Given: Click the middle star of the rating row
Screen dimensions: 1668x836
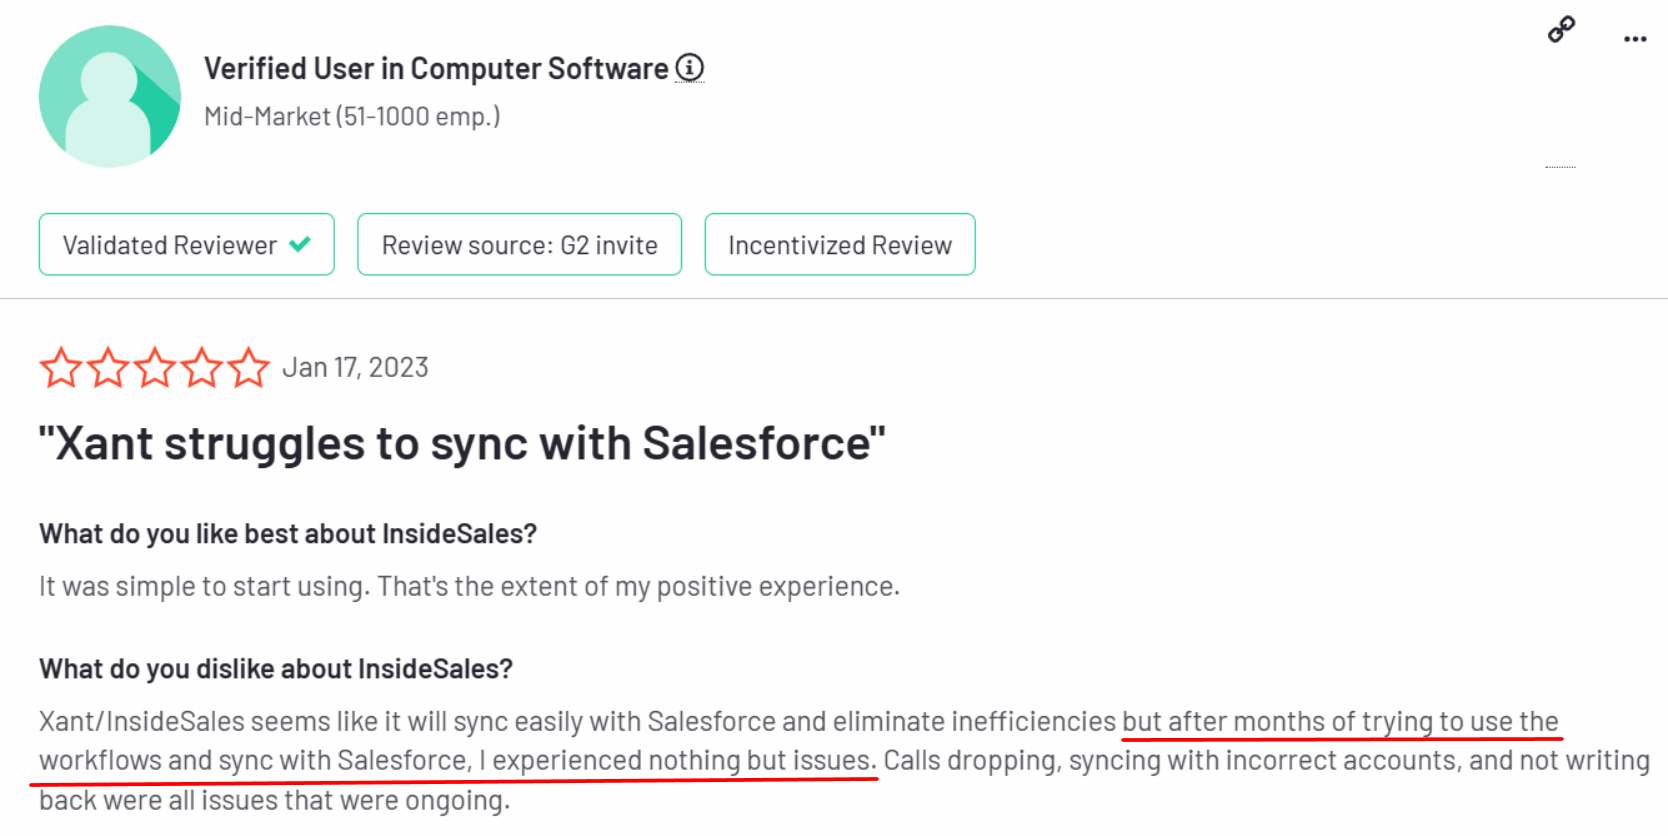Looking at the screenshot, I should (x=153, y=368).
